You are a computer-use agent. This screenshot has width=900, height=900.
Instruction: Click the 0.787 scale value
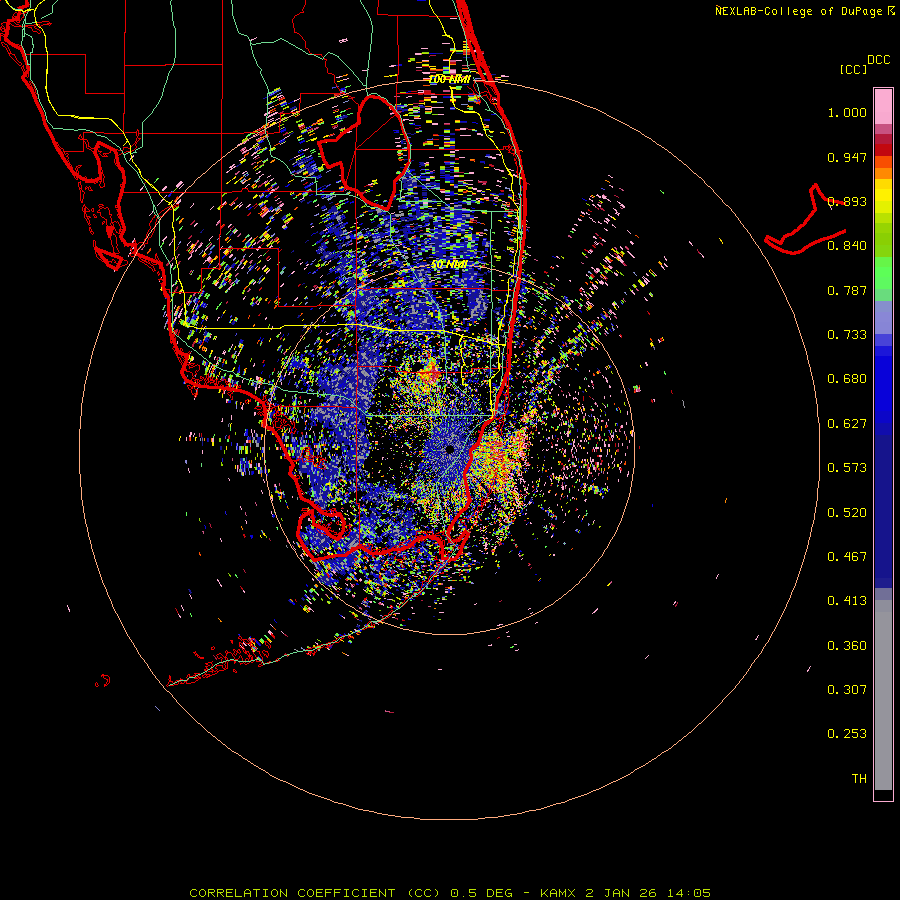click(847, 290)
